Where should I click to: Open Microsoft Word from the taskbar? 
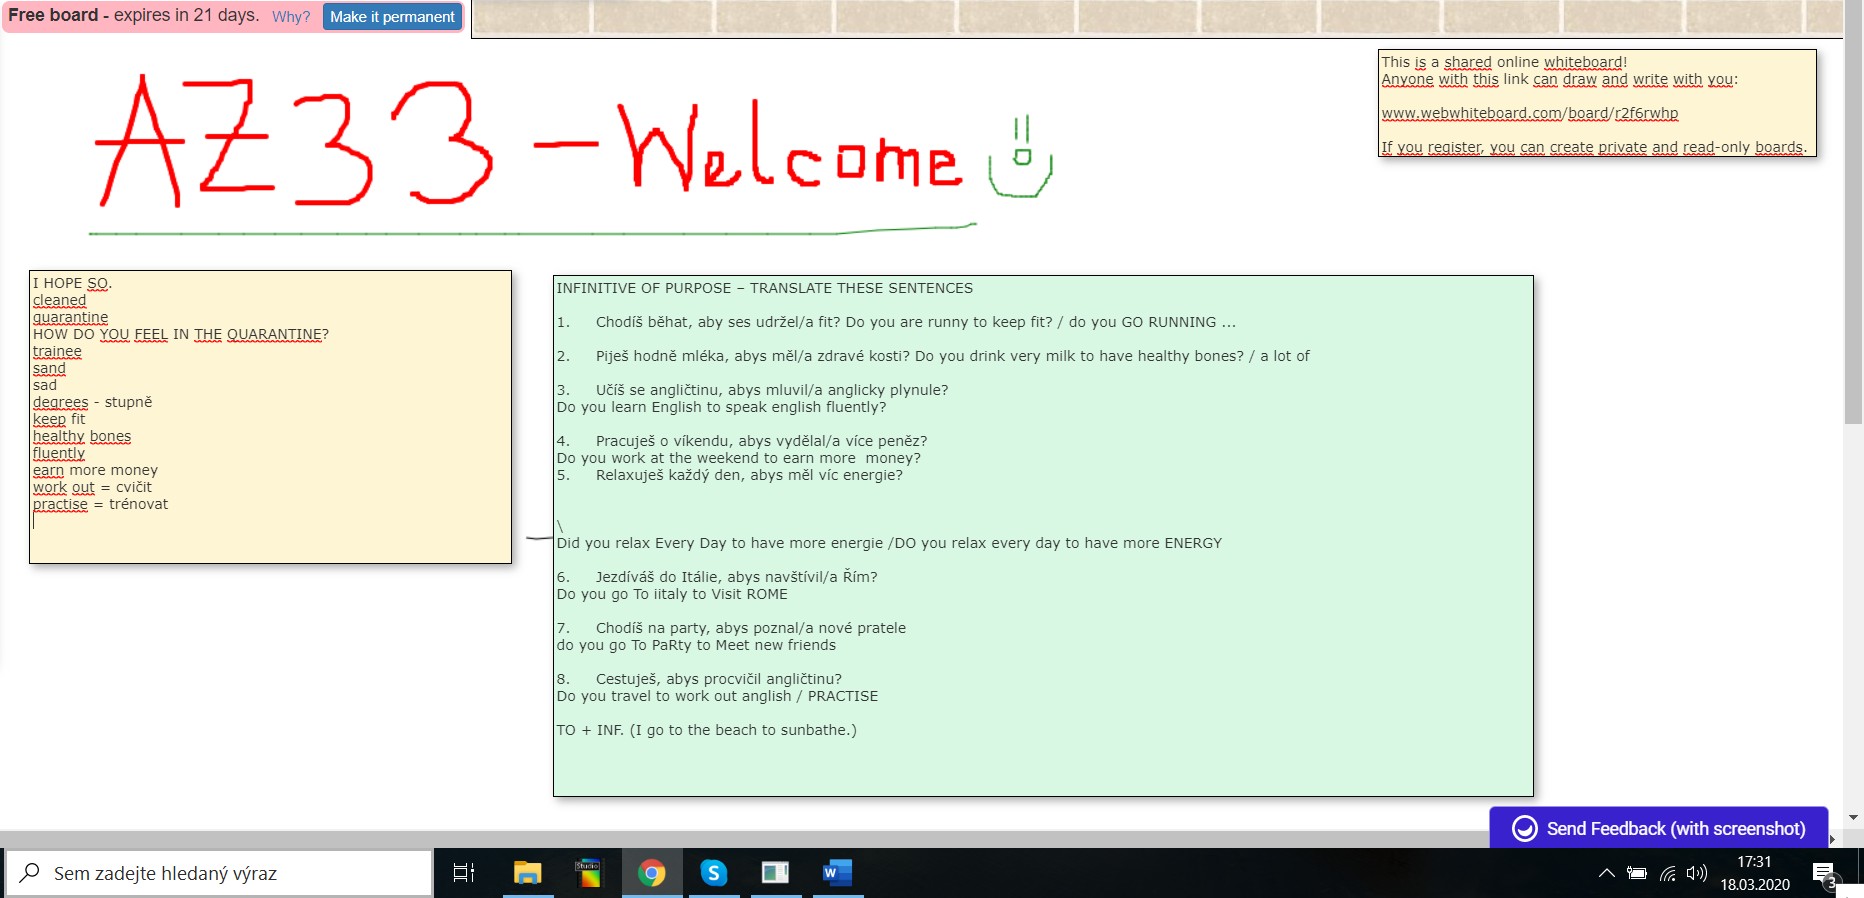point(837,873)
